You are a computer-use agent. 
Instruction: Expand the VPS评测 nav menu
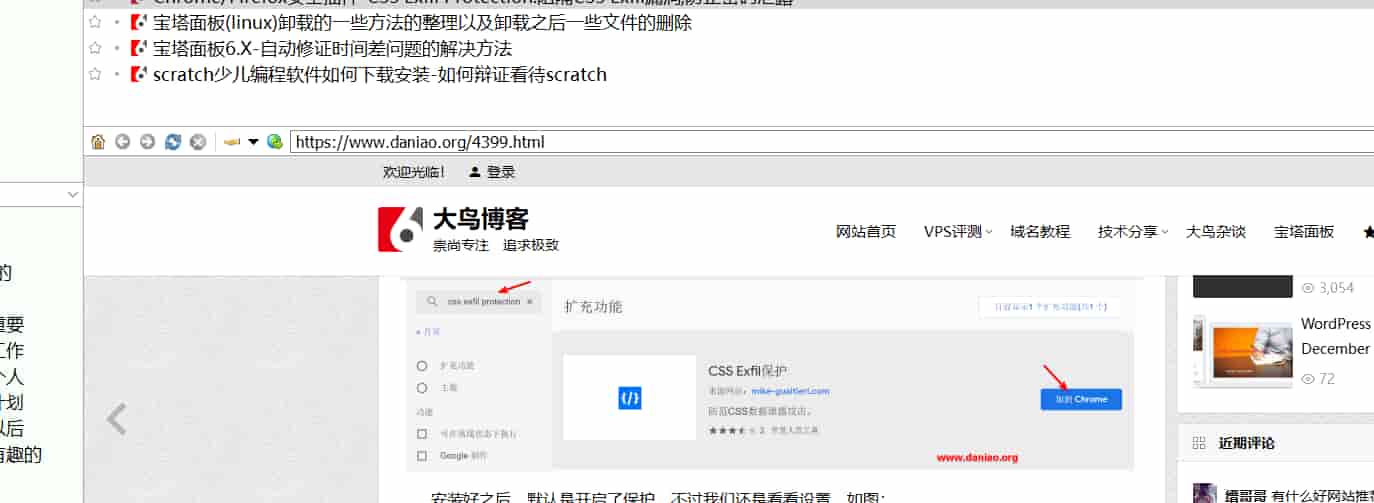(x=957, y=231)
